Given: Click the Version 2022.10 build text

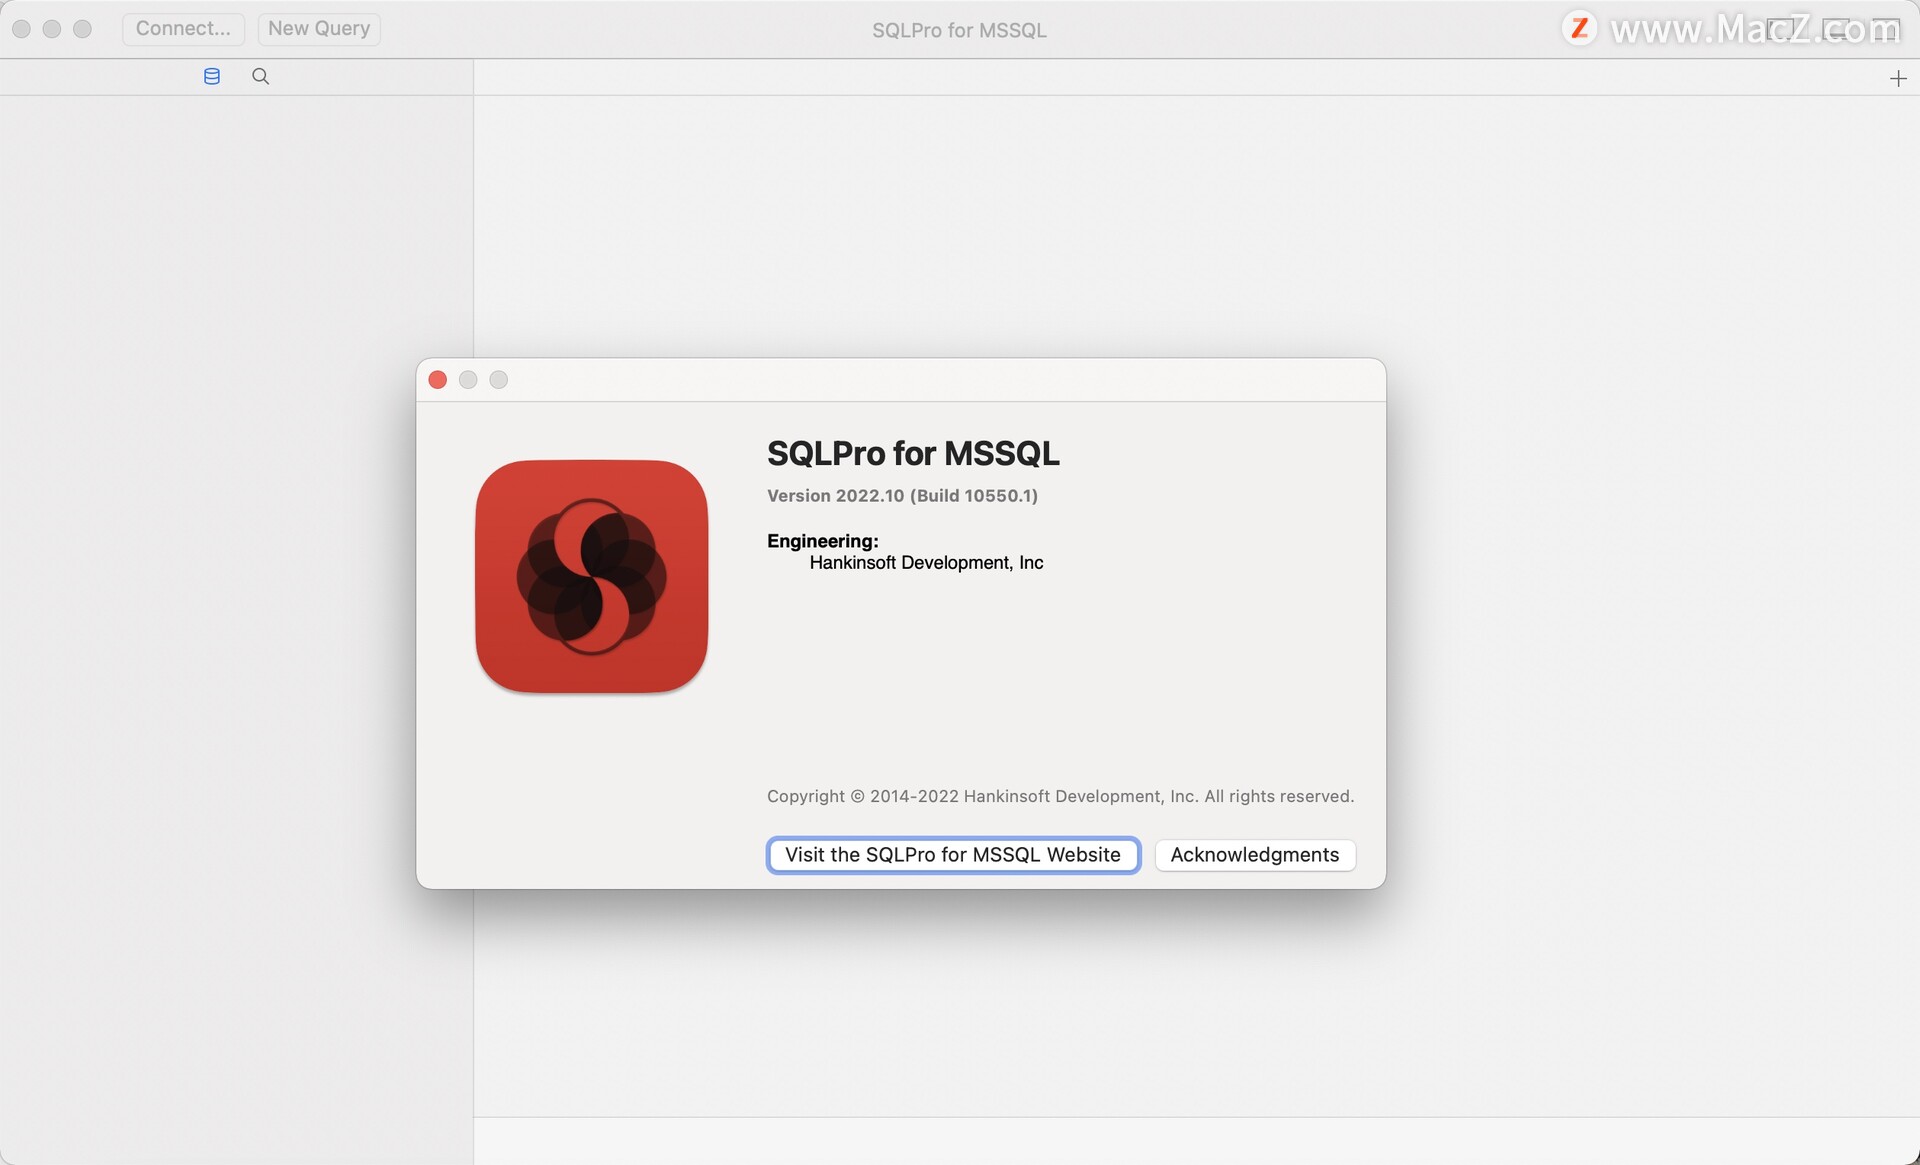Looking at the screenshot, I should tap(902, 496).
